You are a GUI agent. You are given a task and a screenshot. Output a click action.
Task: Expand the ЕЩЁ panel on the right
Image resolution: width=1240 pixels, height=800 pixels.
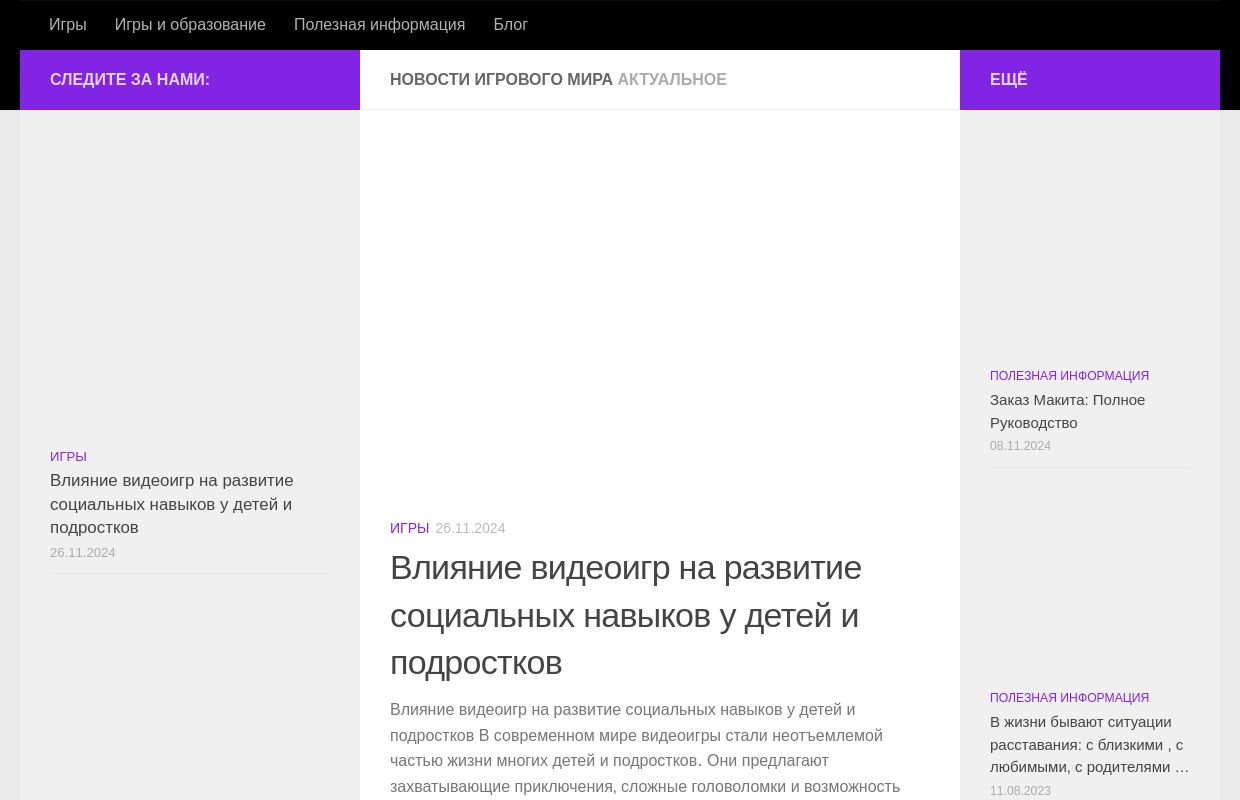tap(1008, 79)
